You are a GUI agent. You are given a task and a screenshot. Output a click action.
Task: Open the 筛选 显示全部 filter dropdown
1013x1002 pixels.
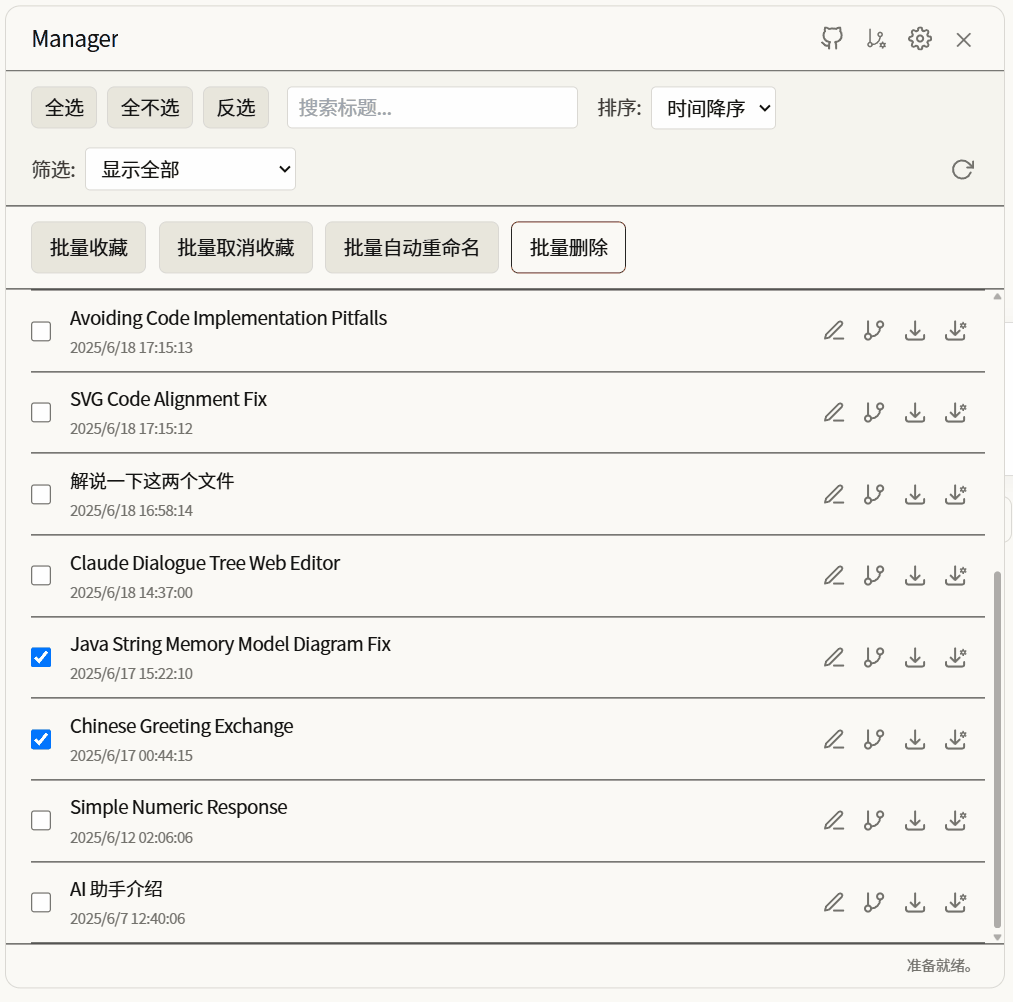pyautogui.click(x=191, y=169)
